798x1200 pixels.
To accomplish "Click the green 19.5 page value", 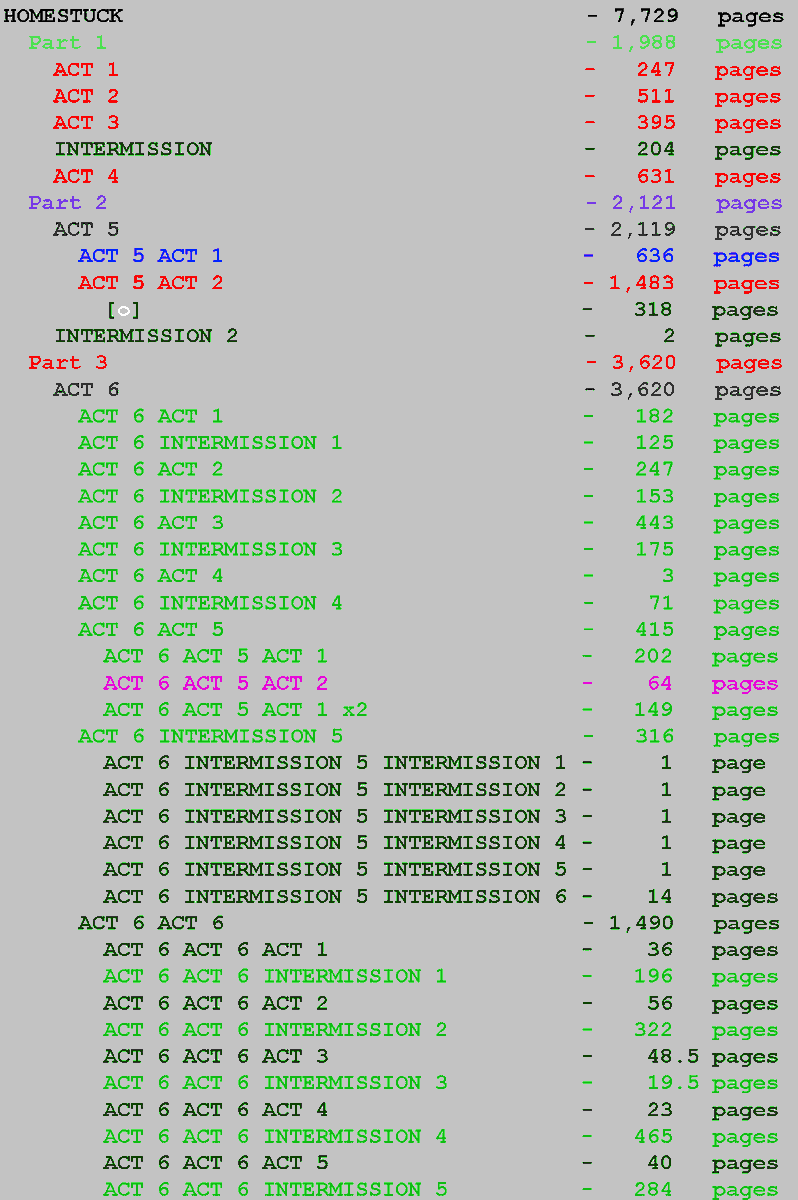I will (673, 1083).
